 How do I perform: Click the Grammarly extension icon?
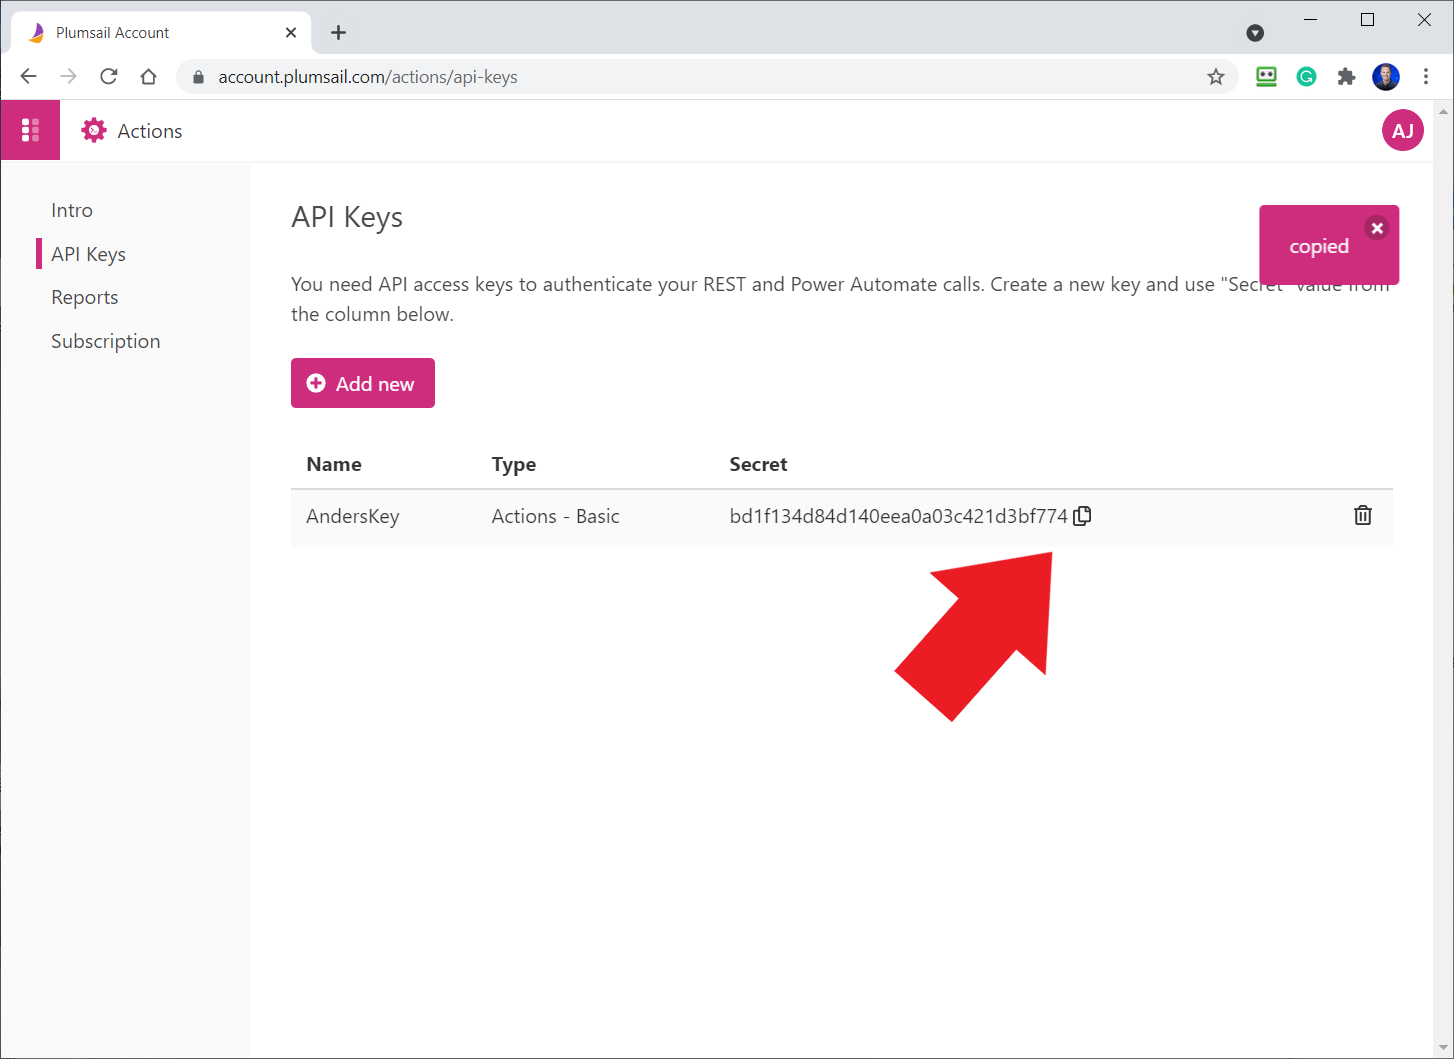(x=1306, y=76)
